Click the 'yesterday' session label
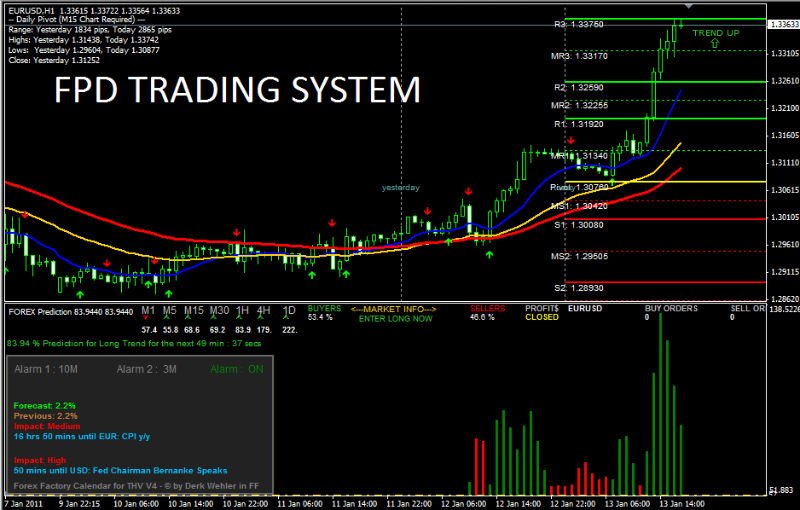 (401, 188)
